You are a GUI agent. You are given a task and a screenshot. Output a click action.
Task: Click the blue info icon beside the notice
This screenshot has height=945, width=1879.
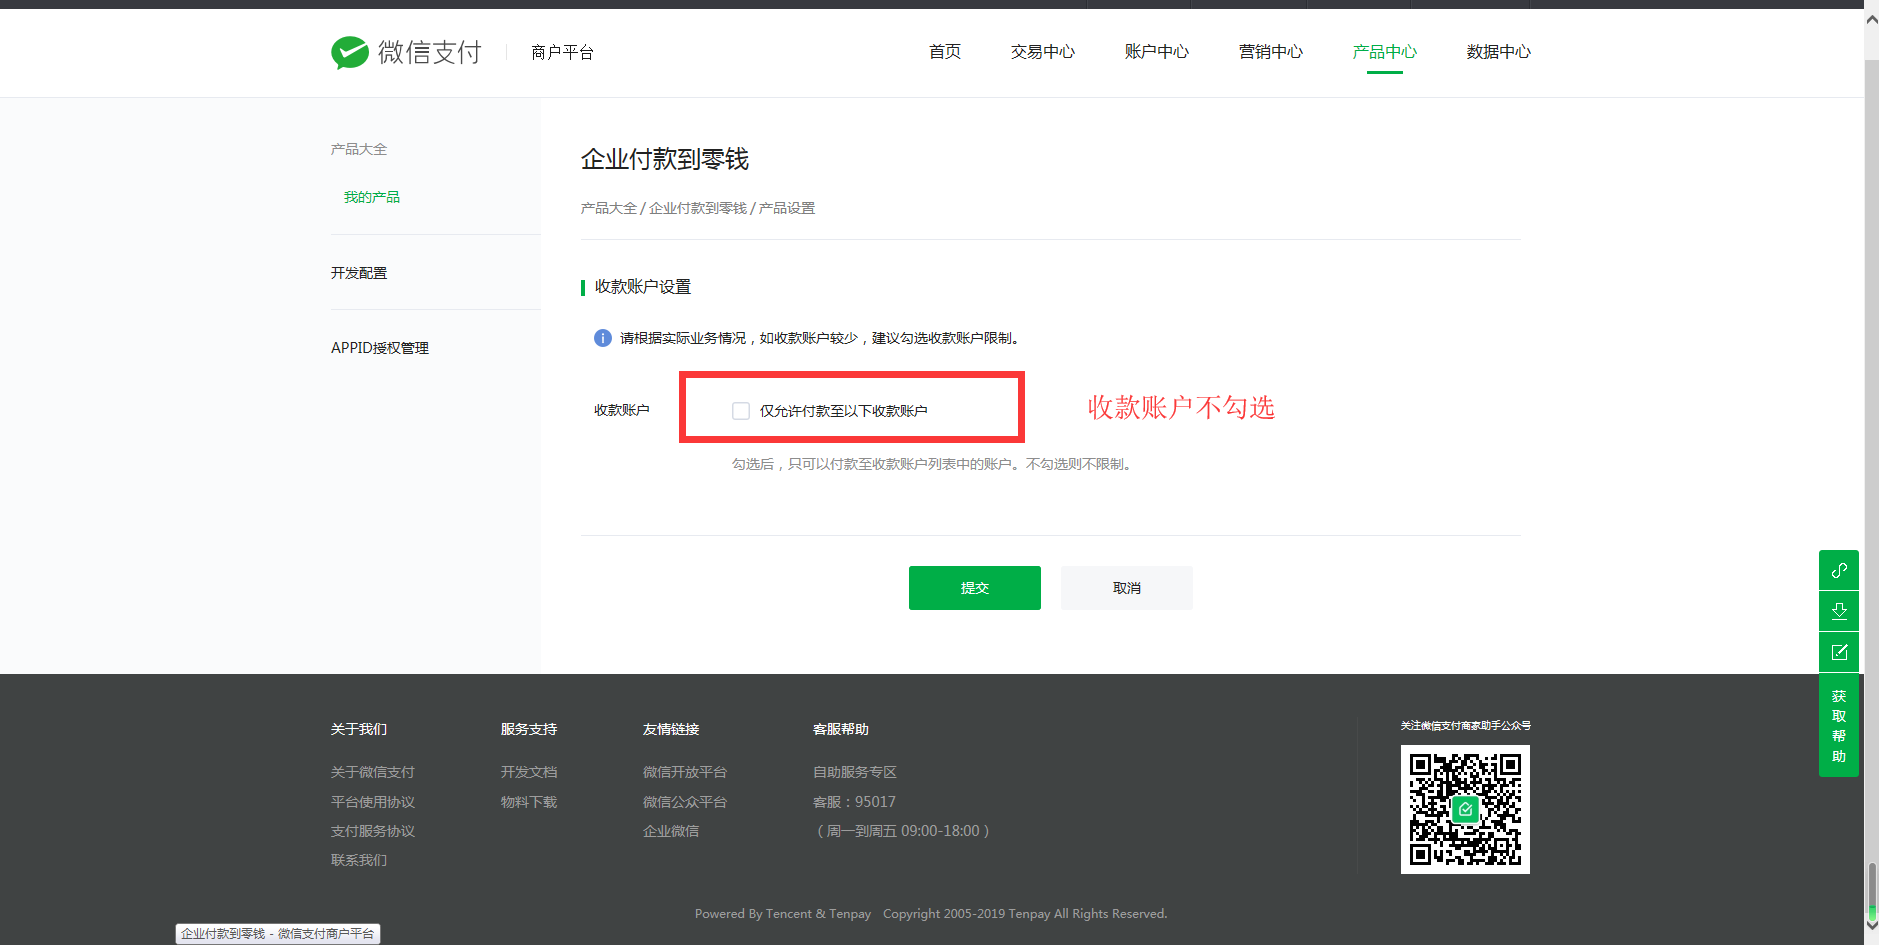(x=603, y=338)
